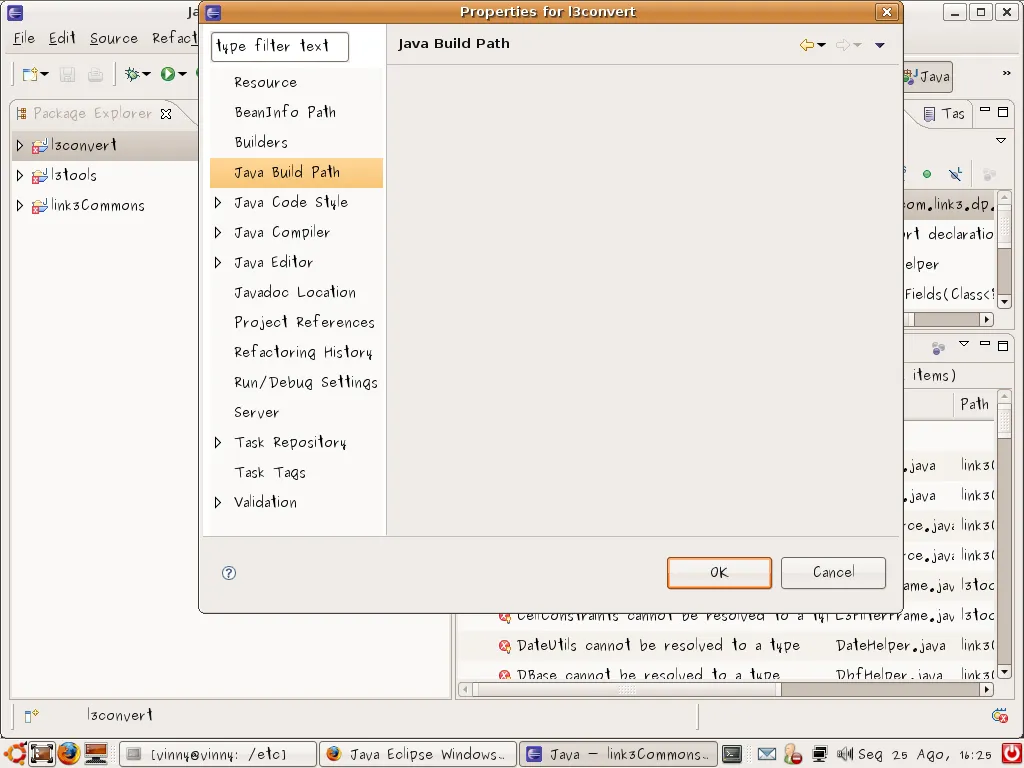1024x768 pixels.
Task: Expand Java Compiler category
Action: tap(218, 232)
